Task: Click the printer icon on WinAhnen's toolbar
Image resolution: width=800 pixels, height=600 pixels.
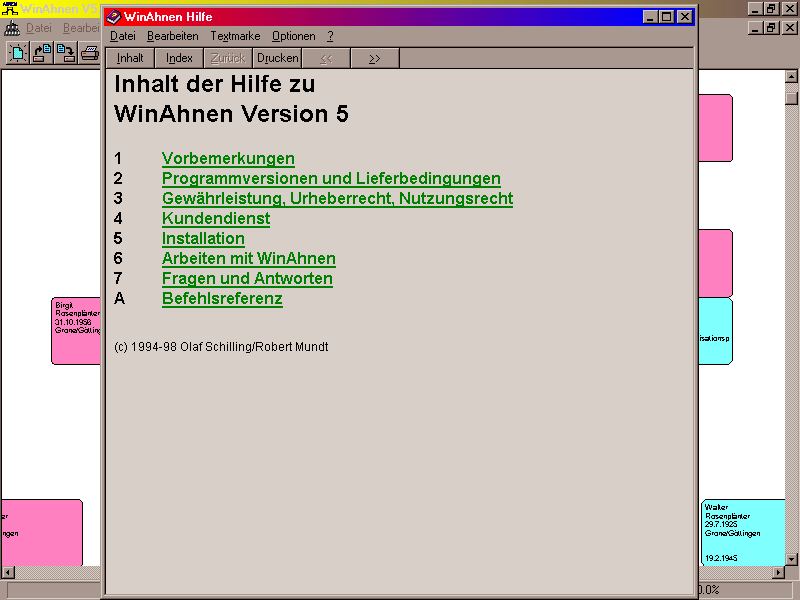Action: (88, 54)
